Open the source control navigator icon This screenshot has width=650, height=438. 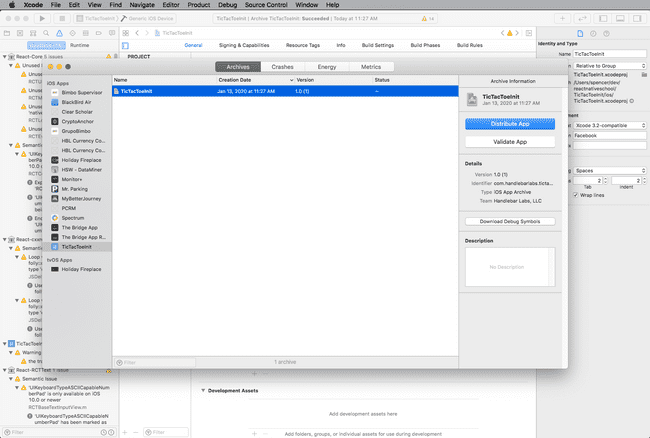click(x=20, y=33)
